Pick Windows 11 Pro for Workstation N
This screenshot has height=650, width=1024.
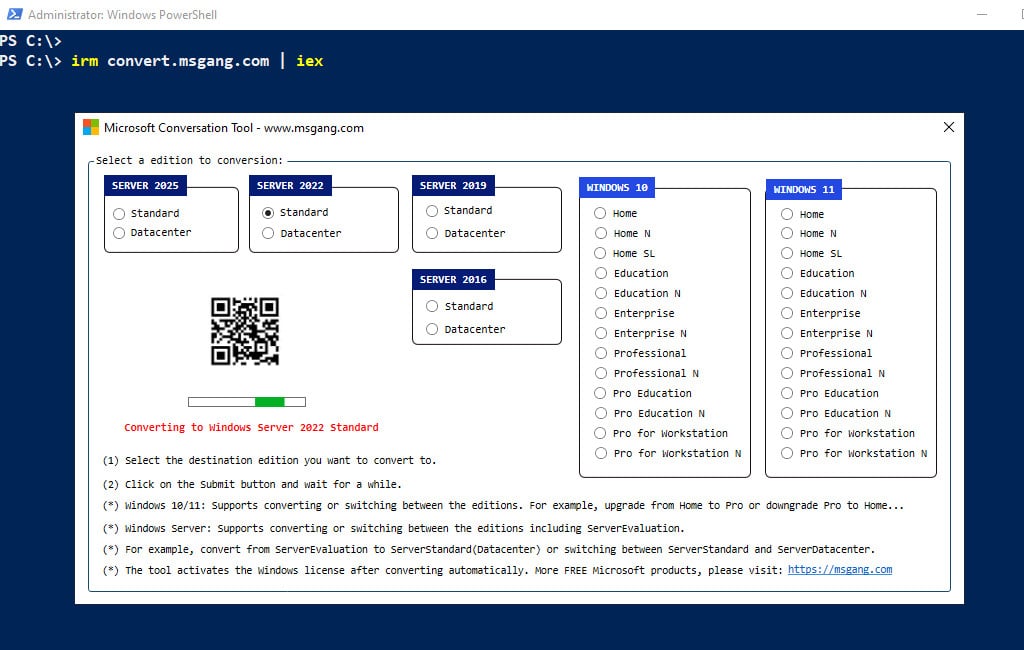pyautogui.click(x=787, y=453)
